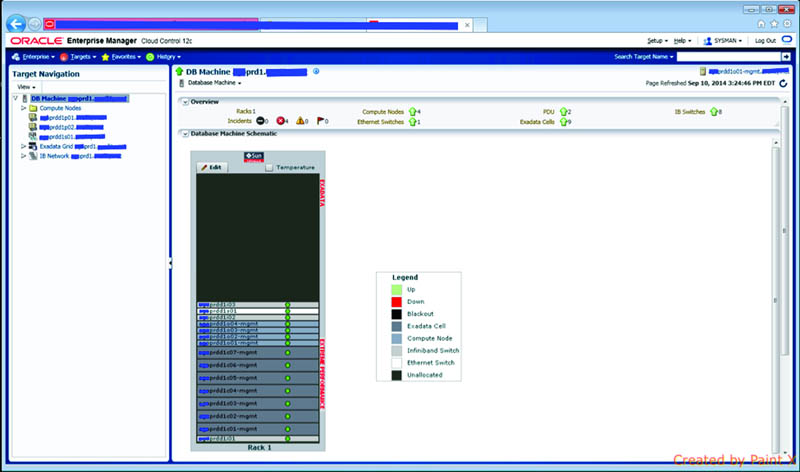Open the View dropdown in Target Navigation
The height and width of the screenshot is (472, 800).
[x=27, y=87]
